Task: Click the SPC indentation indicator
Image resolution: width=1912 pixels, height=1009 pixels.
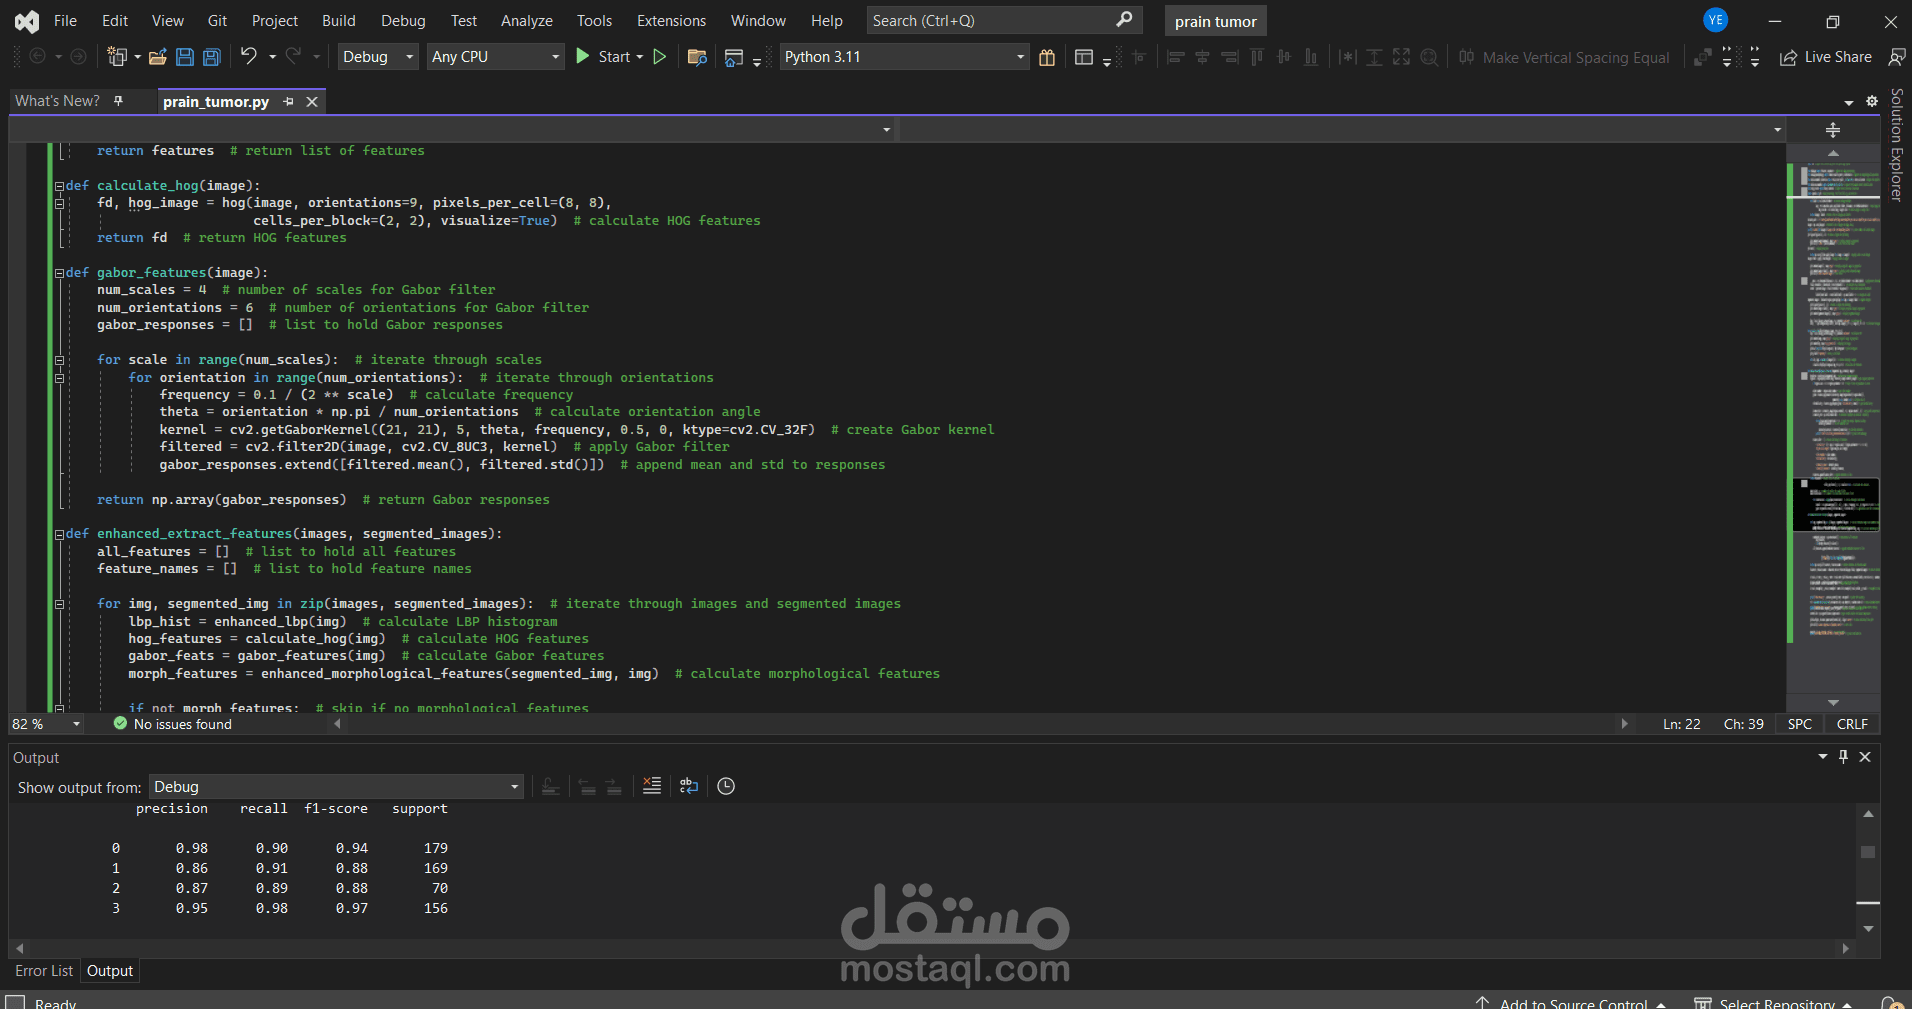Action: pyautogui.click(x=1800, y=724)
